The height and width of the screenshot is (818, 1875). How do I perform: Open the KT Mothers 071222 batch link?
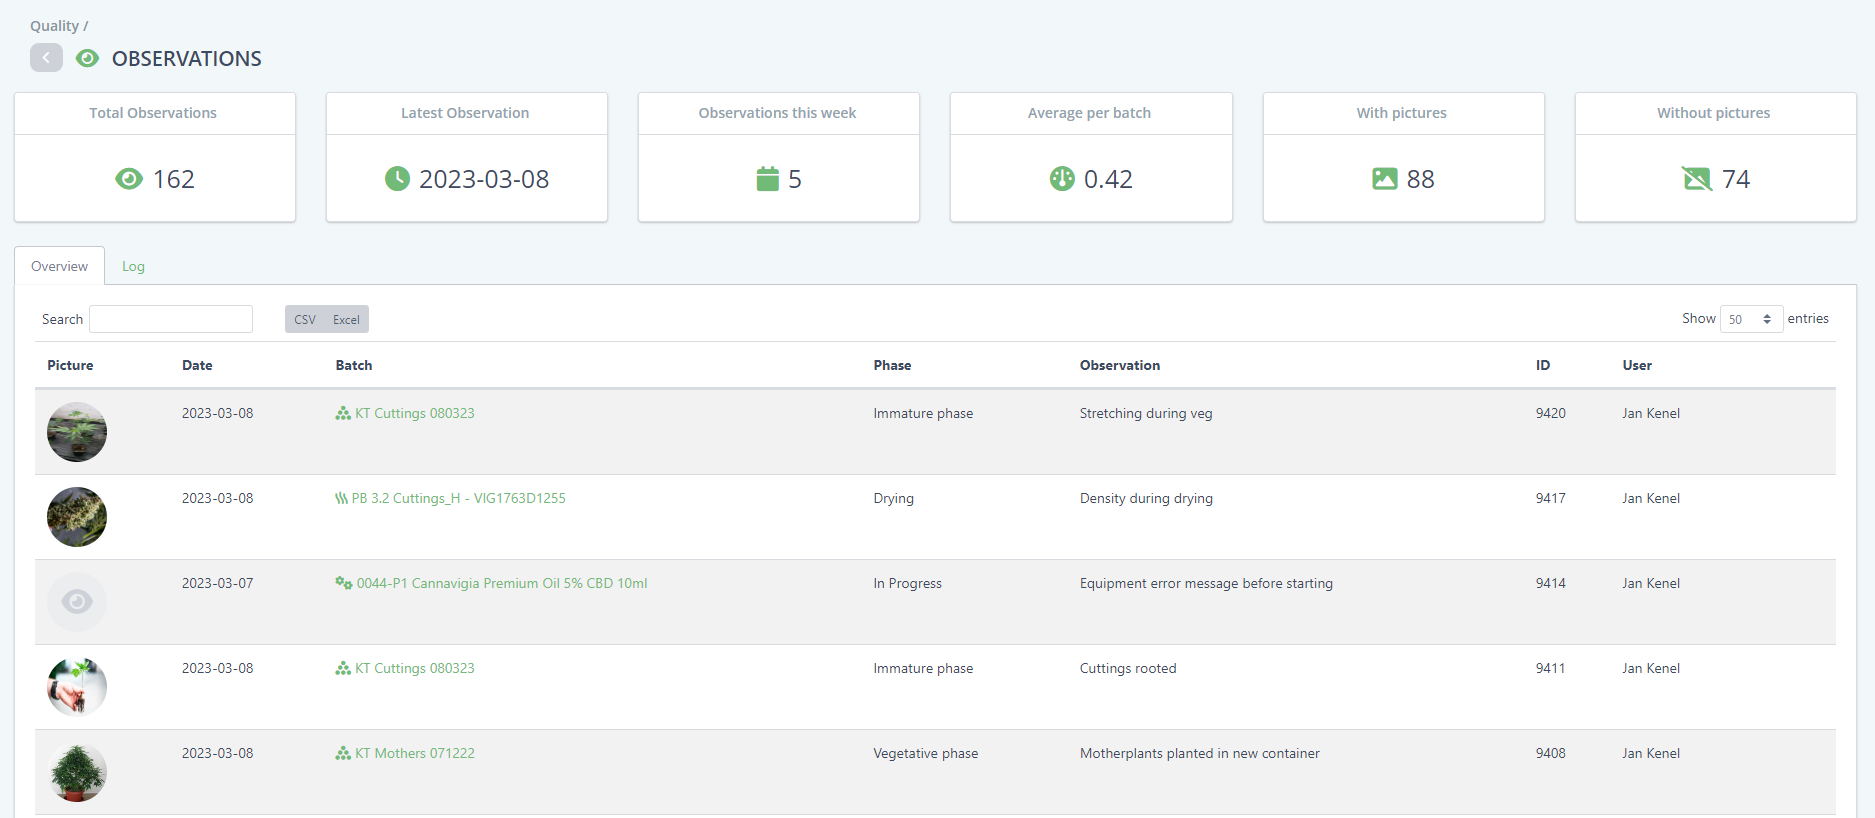click(x=414, y=753)
